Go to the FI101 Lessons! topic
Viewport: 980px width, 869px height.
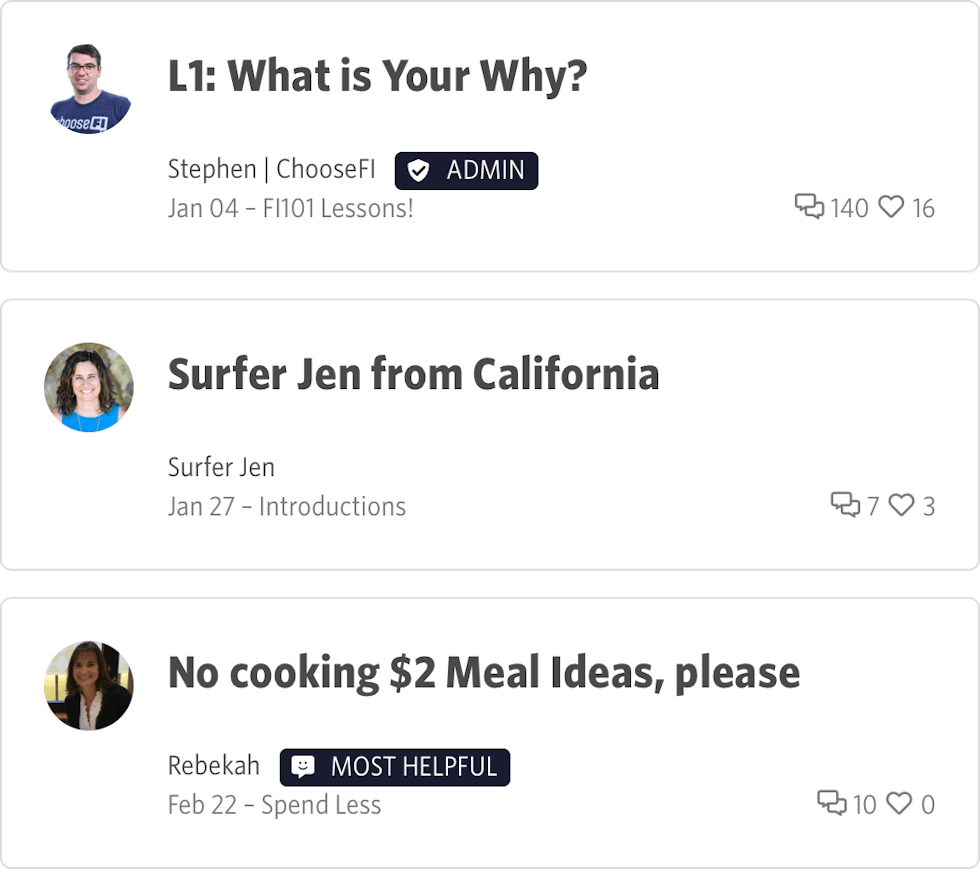tap(338, 208)
